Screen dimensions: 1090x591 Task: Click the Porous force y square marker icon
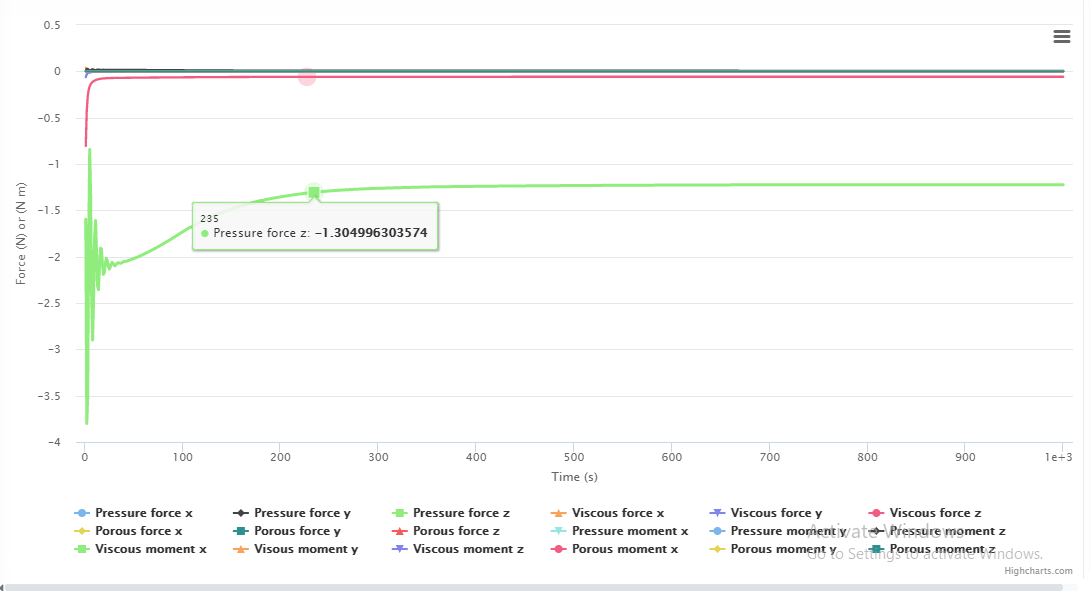(242, 531)
